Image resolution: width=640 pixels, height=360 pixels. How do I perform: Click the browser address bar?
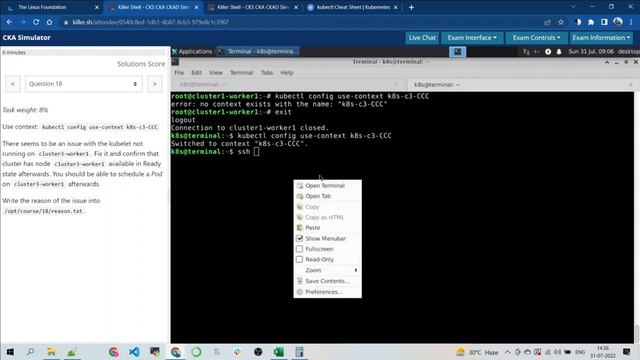302,22
